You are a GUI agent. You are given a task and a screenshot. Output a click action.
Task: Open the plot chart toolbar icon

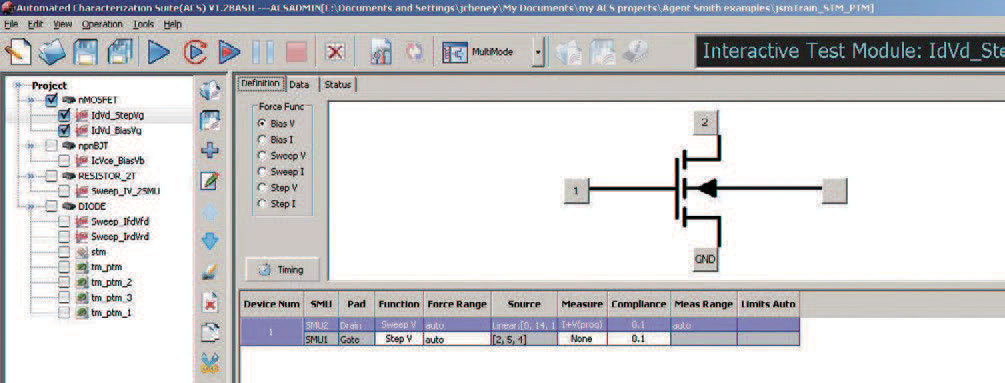click(381, 52)
